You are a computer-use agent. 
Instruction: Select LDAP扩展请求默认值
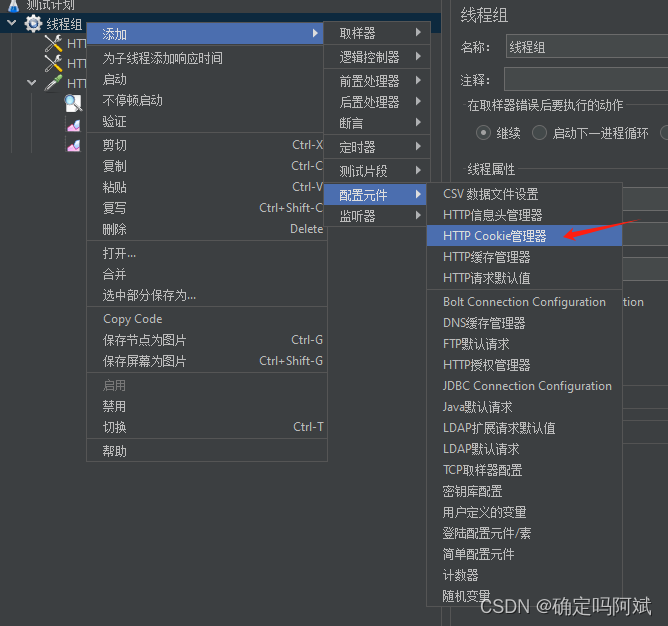point(524,428)
